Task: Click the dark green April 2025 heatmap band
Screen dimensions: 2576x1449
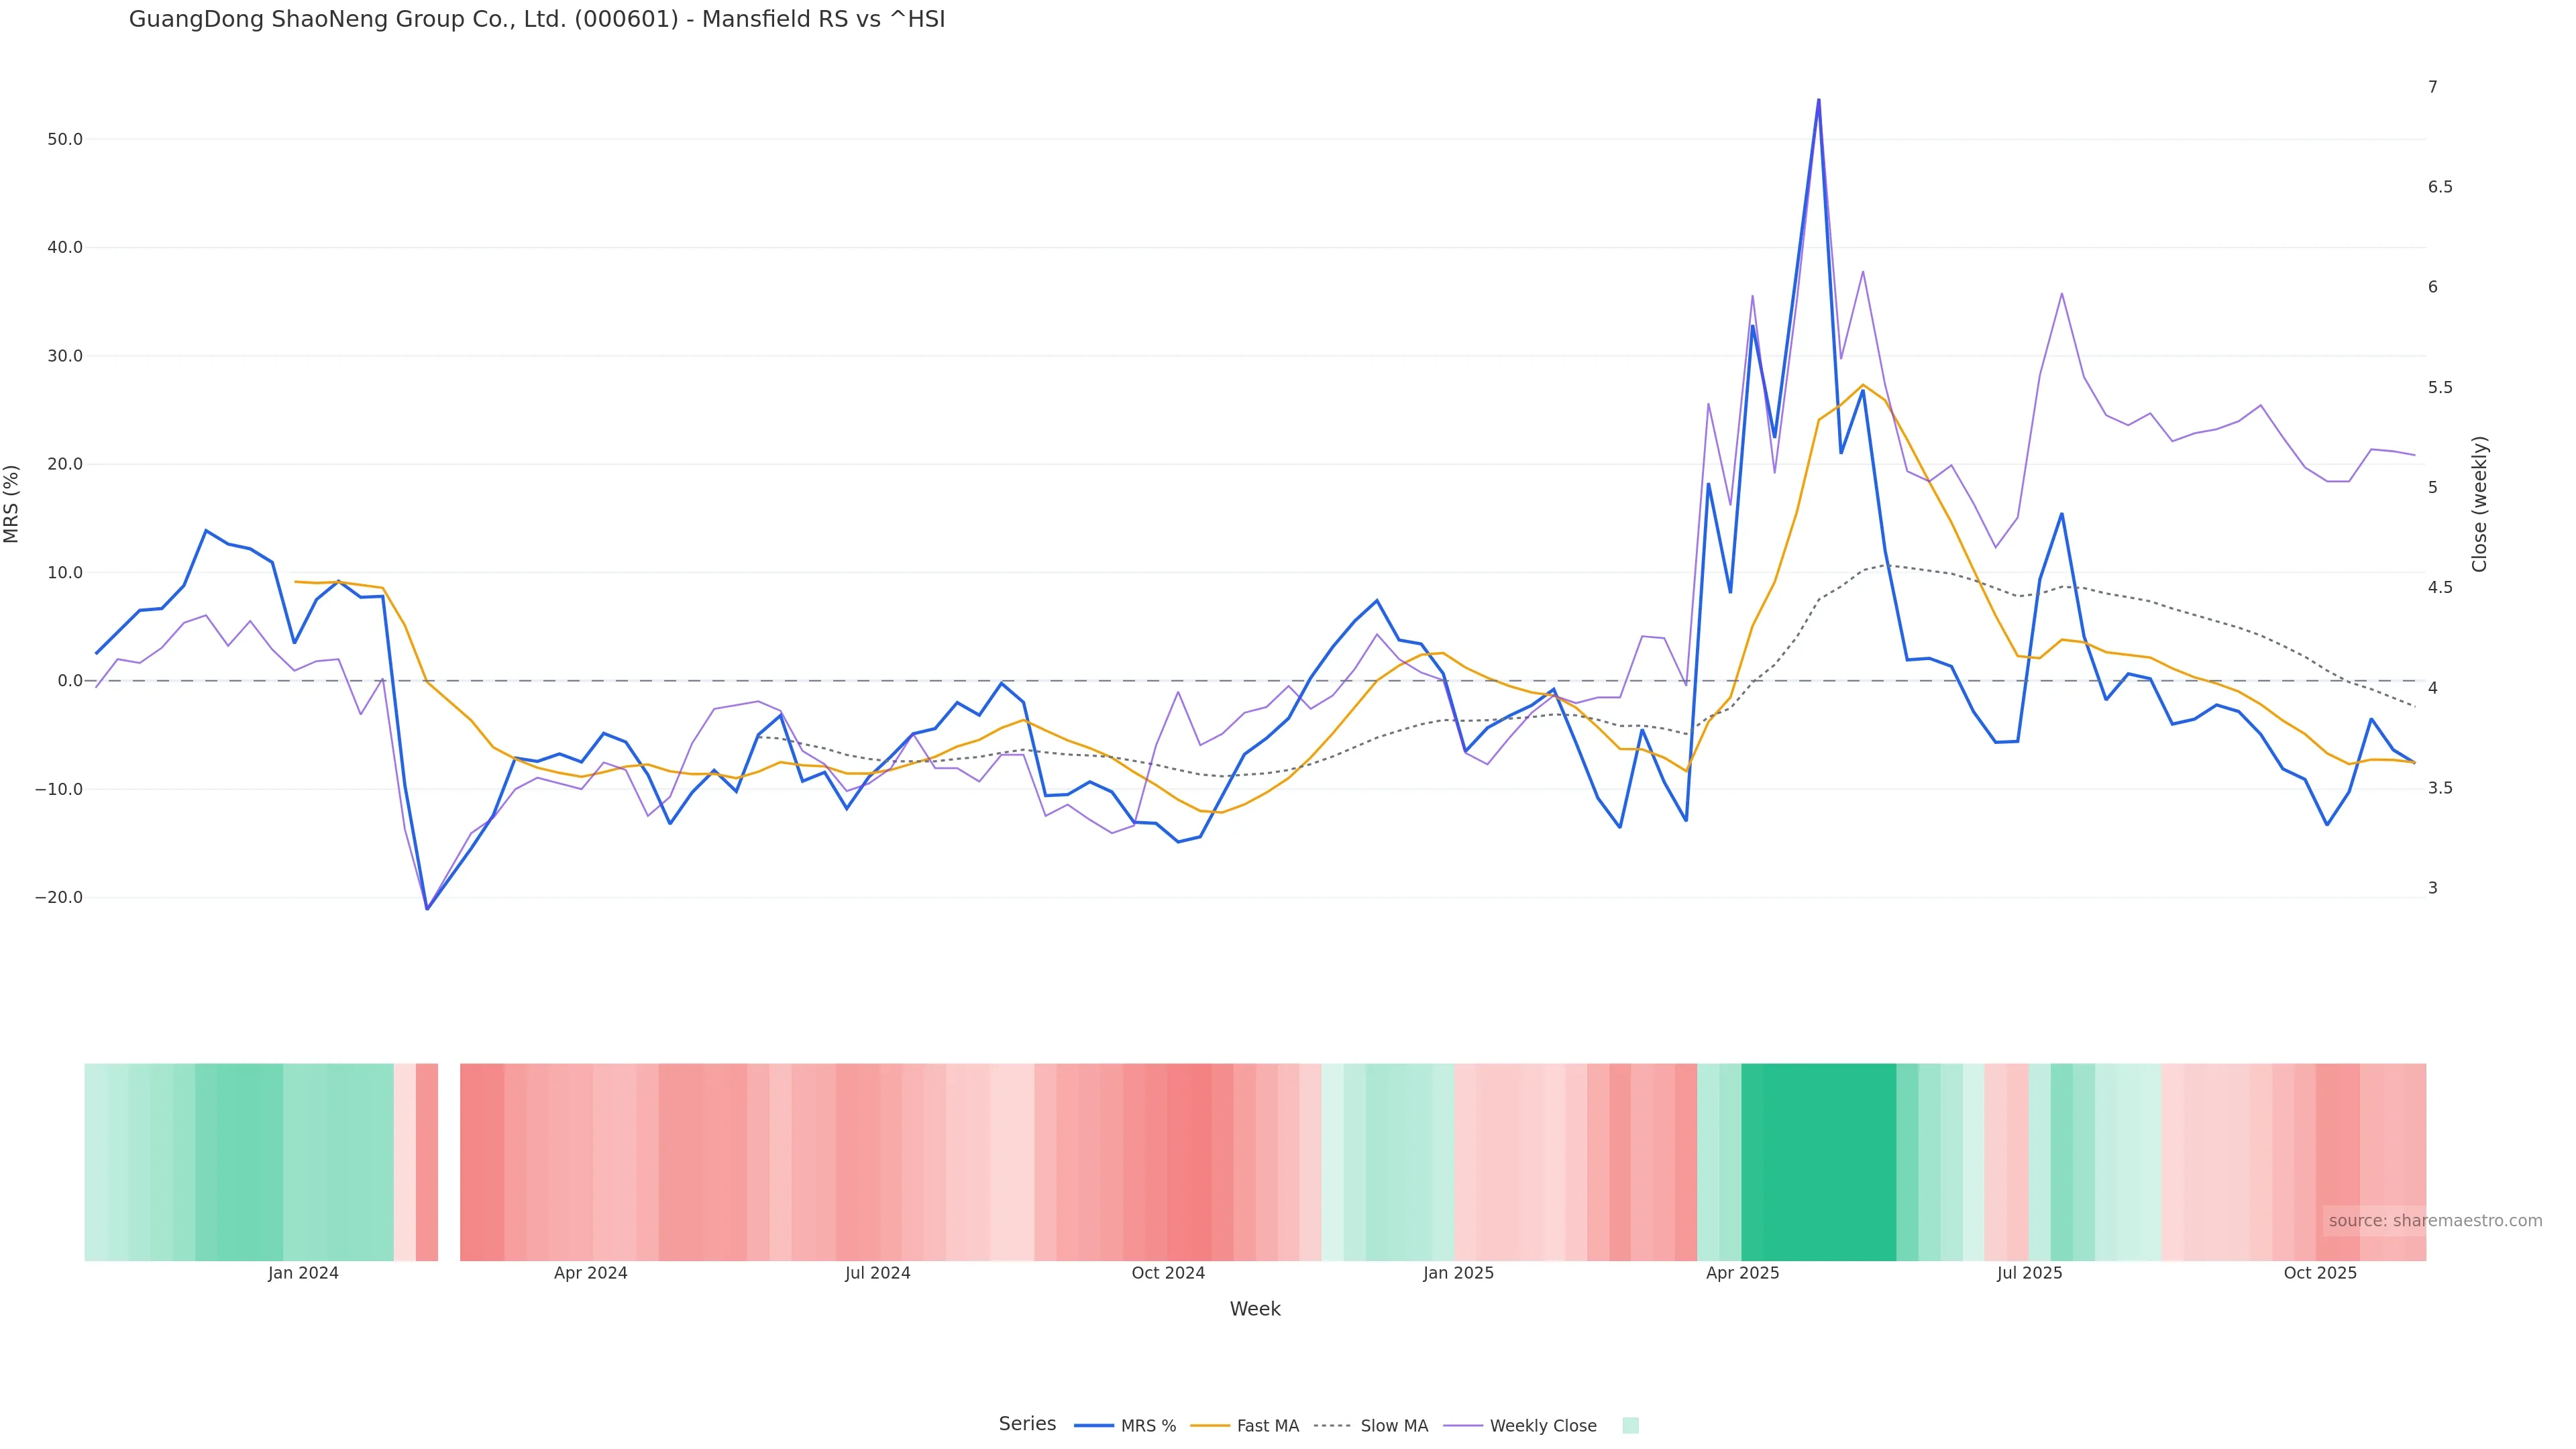Action: coord(1818,1161)
